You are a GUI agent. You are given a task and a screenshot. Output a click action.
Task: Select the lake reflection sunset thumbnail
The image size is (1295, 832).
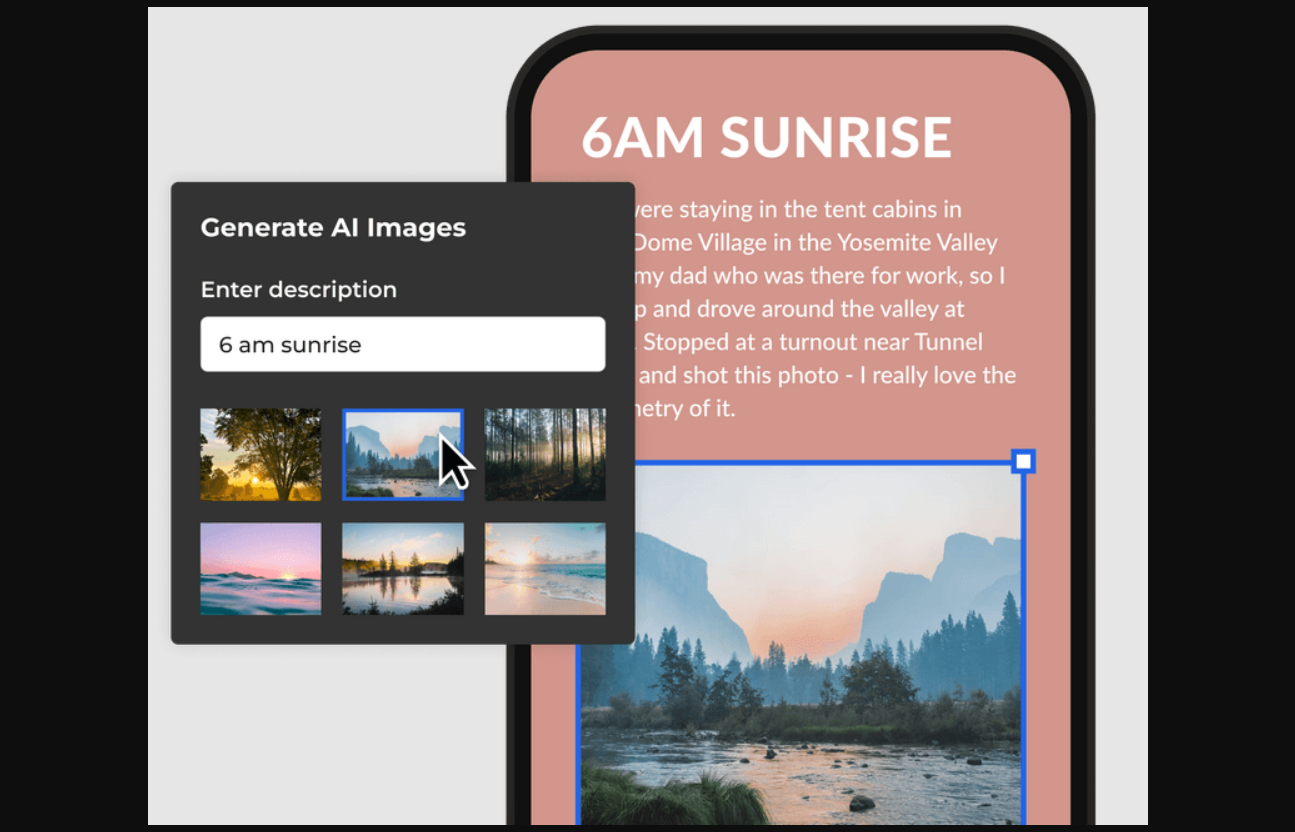point(402,568)
